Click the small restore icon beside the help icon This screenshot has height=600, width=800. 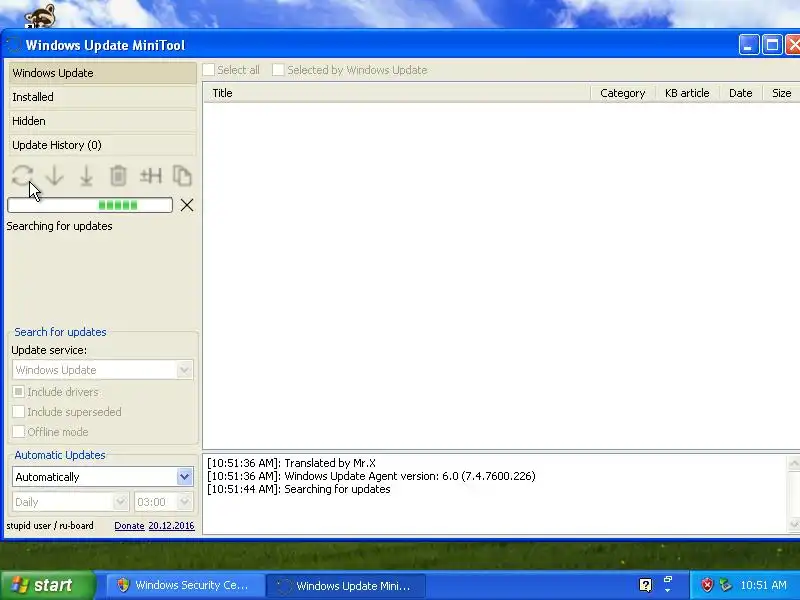coord(667,580)
